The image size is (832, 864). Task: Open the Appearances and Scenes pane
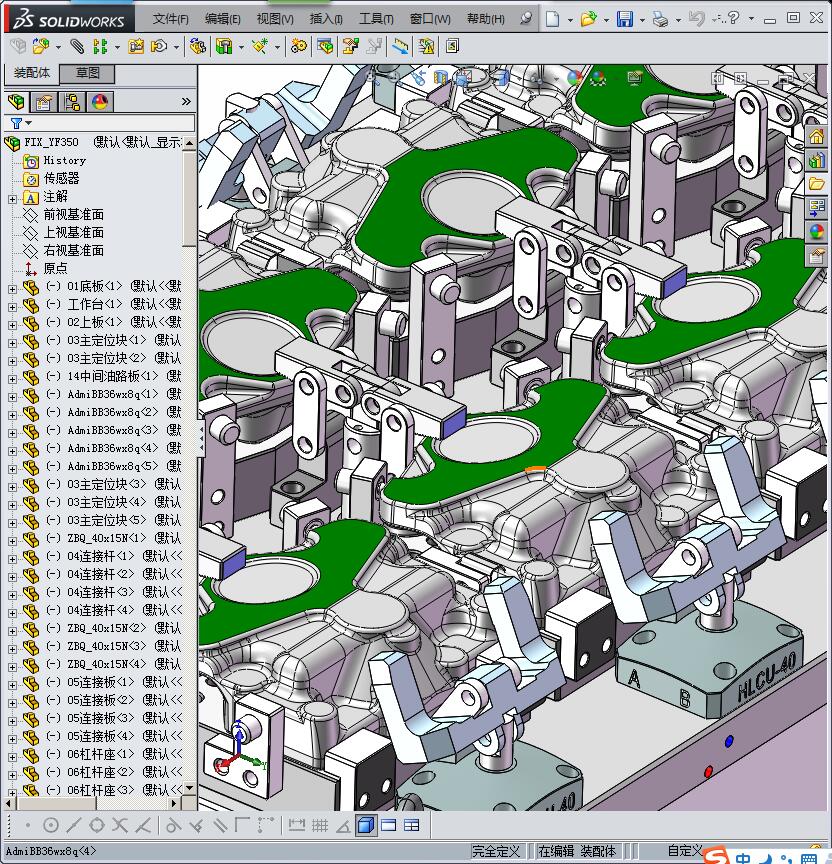[817, 231]
